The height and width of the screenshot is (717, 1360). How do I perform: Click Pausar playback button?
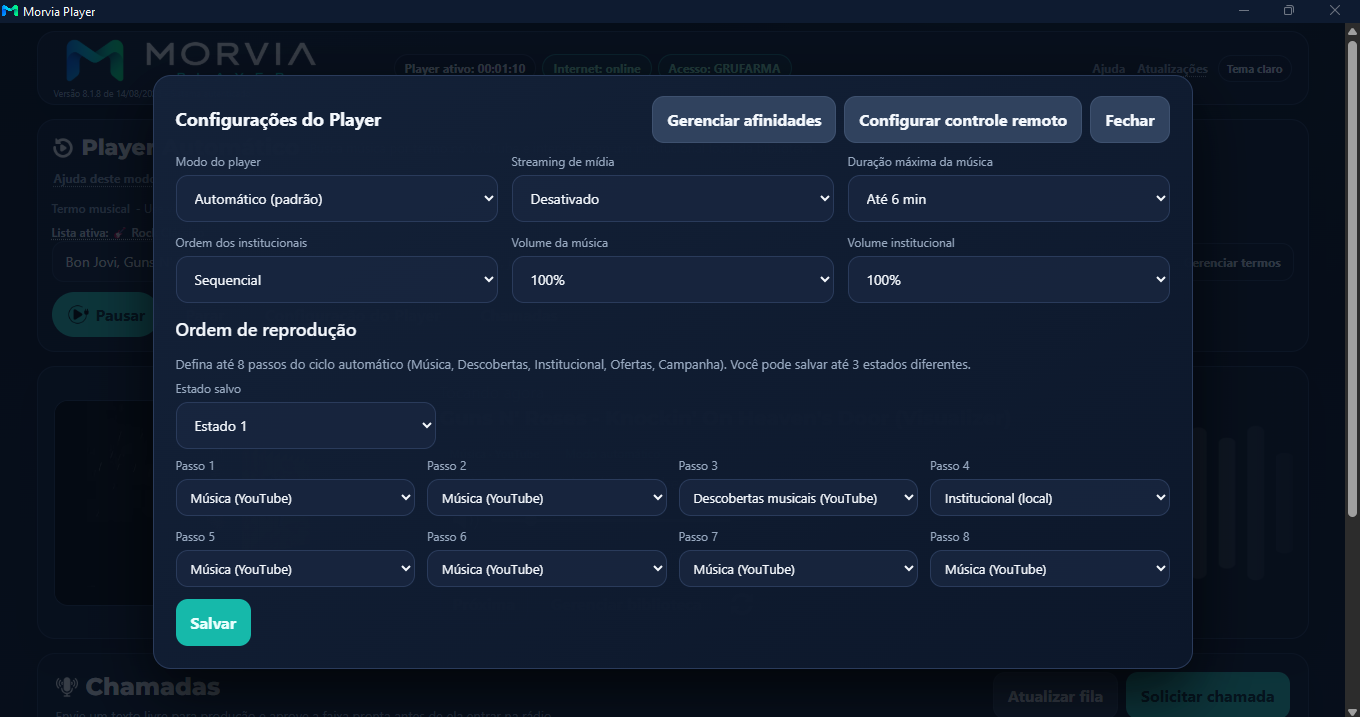105,315
